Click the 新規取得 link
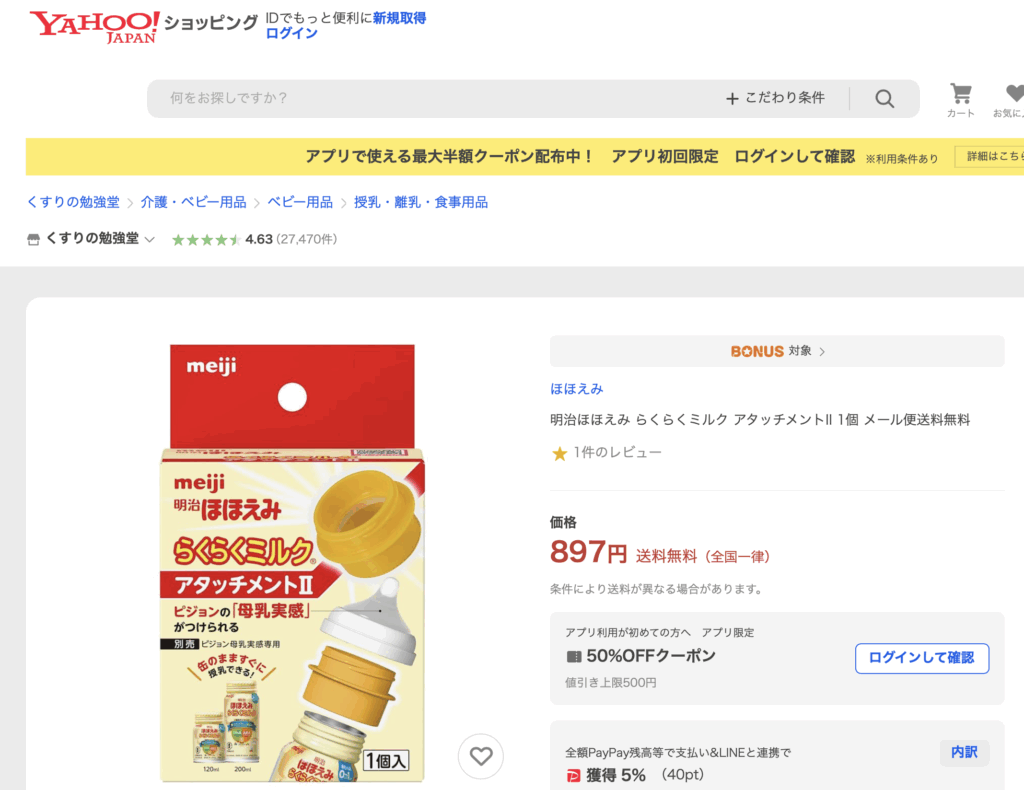 pyautogui.click(x=399, y=18)
